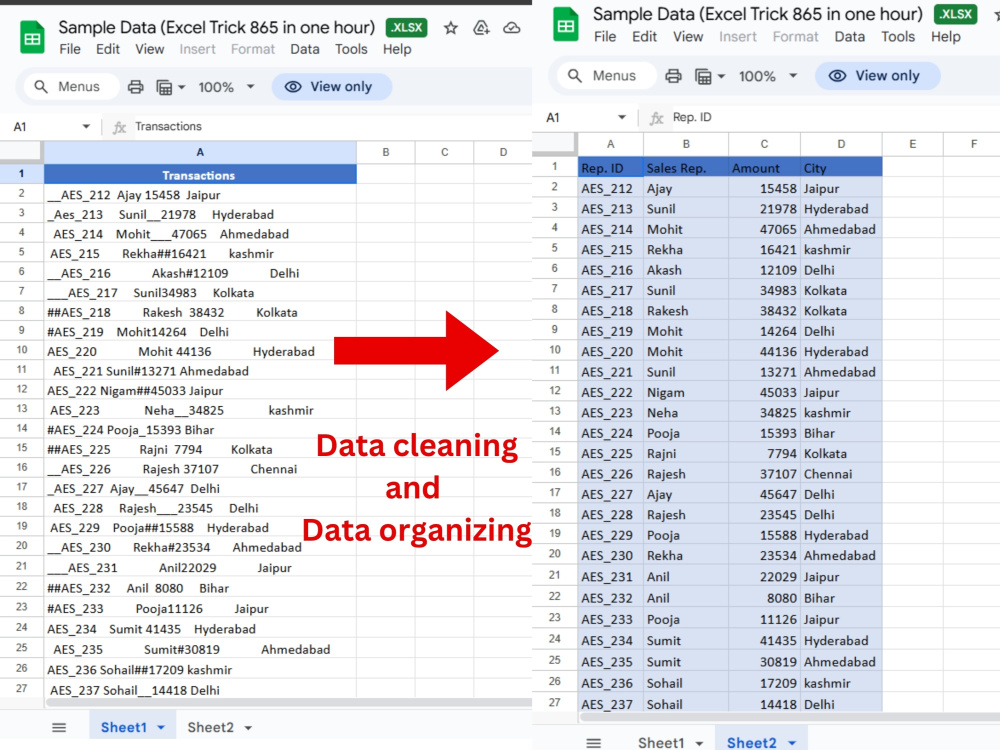This screenshot has height=750, width=1000.
Task: Select row 10 header in left window
Action: pos(22,350)
